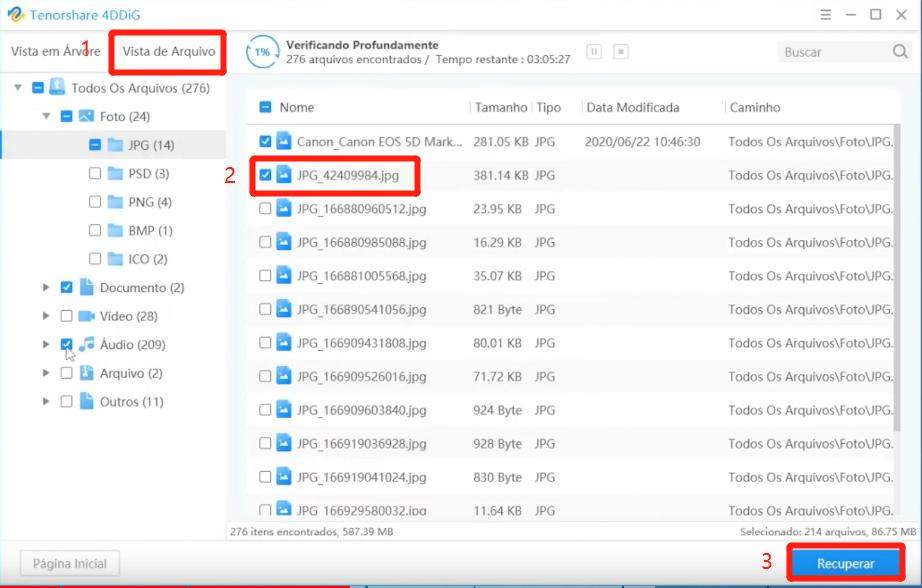
Task: Expand the Arquivo (2) tree node
Action: click(46, 373)
